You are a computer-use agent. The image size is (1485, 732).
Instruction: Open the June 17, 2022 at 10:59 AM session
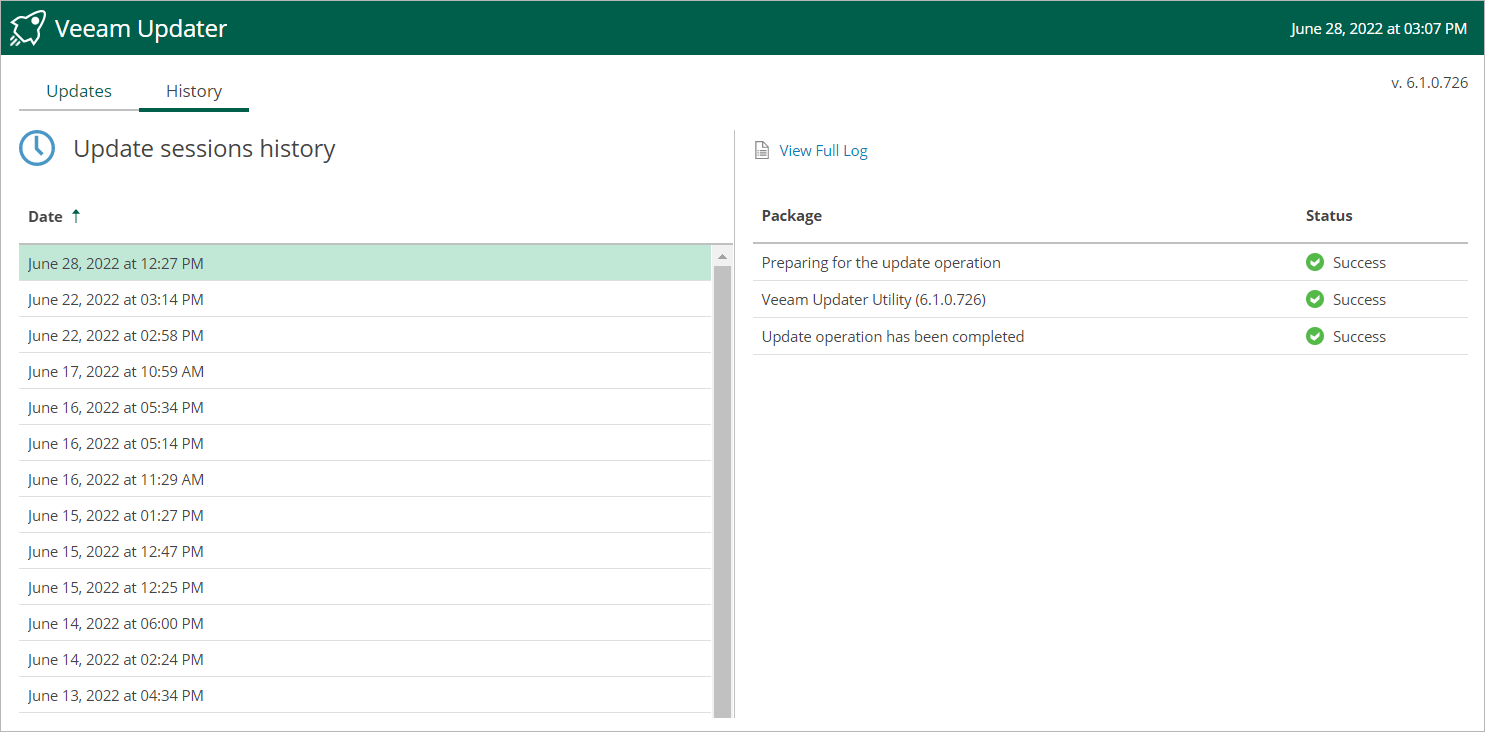coord(116,372)
